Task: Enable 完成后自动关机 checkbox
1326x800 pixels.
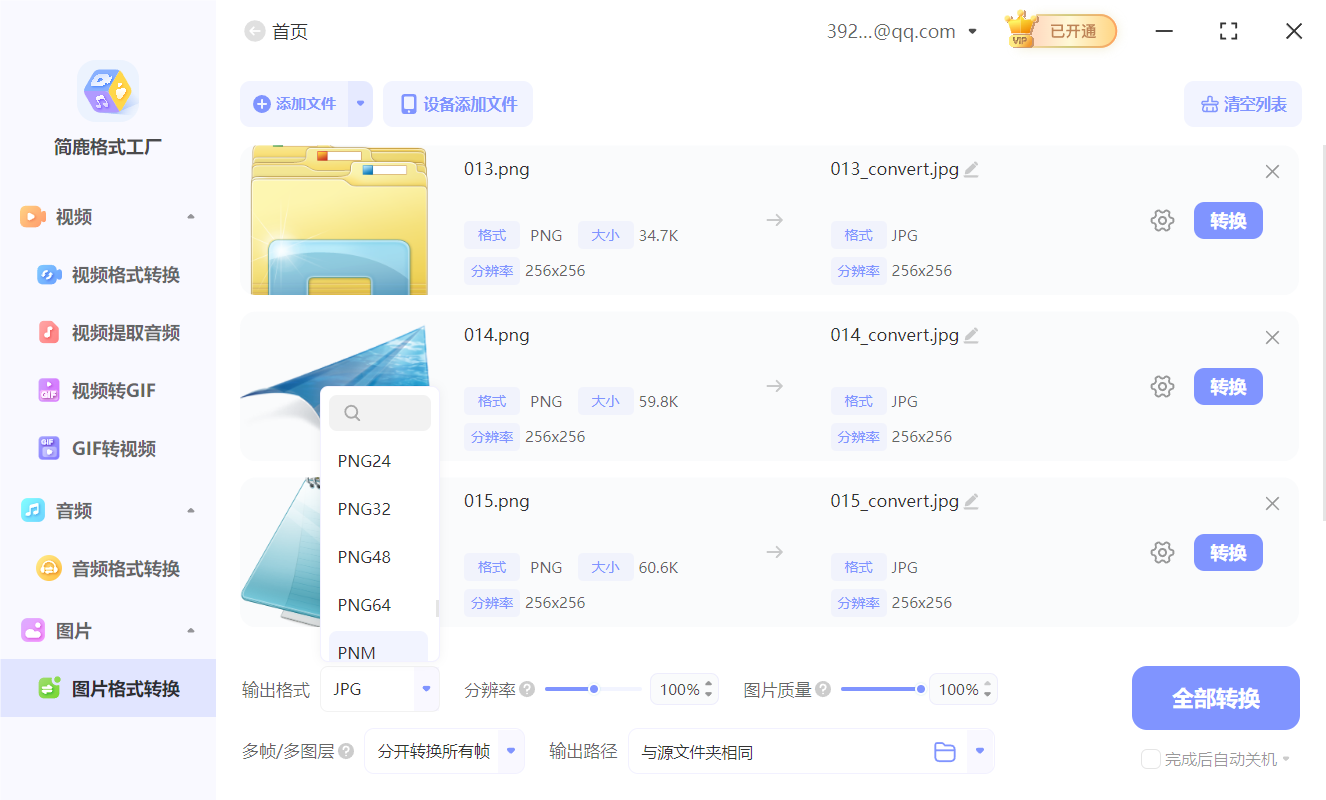Action: tap(1150, 759)
